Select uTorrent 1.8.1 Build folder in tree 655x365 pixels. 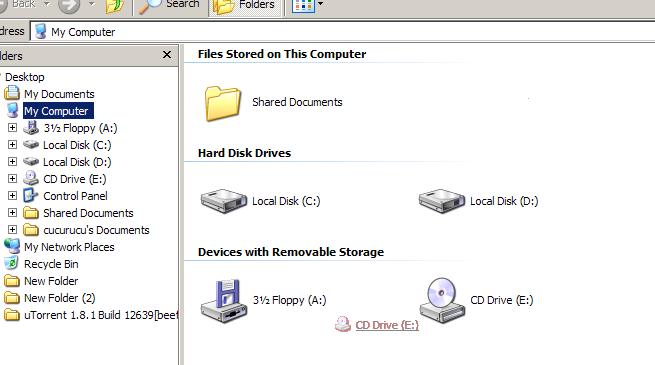click(101, 315)
